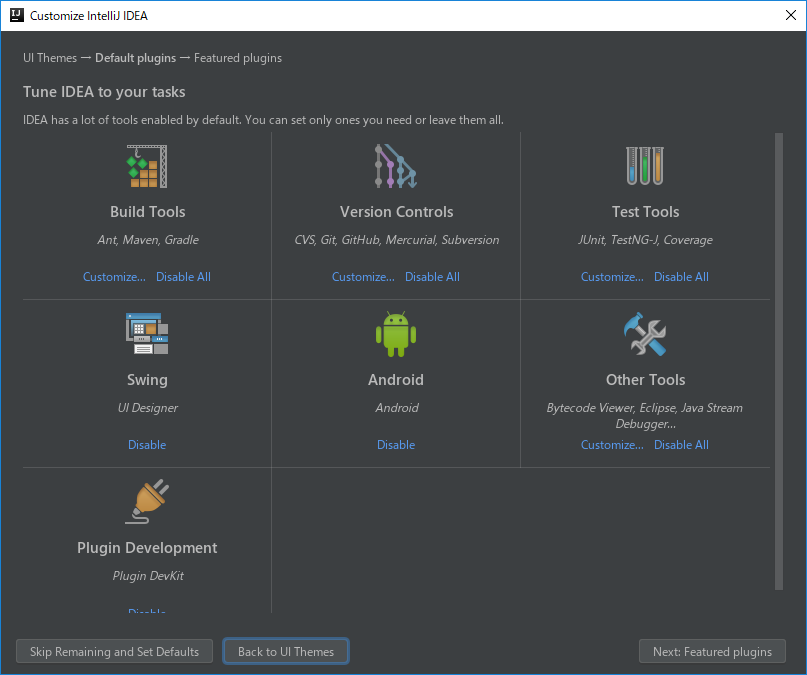Click 'Tune IDEA to your tasks' title
Screen dimensions: 807x675
[104, 92]
